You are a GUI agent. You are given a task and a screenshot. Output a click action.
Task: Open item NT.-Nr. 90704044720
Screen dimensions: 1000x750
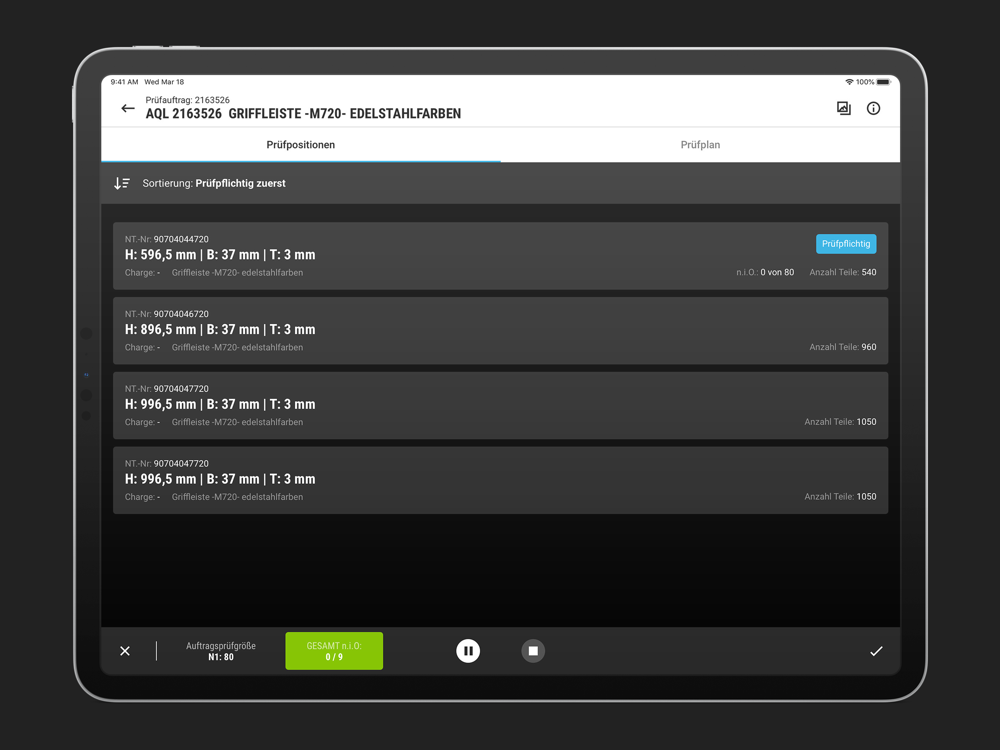[501, 256]
